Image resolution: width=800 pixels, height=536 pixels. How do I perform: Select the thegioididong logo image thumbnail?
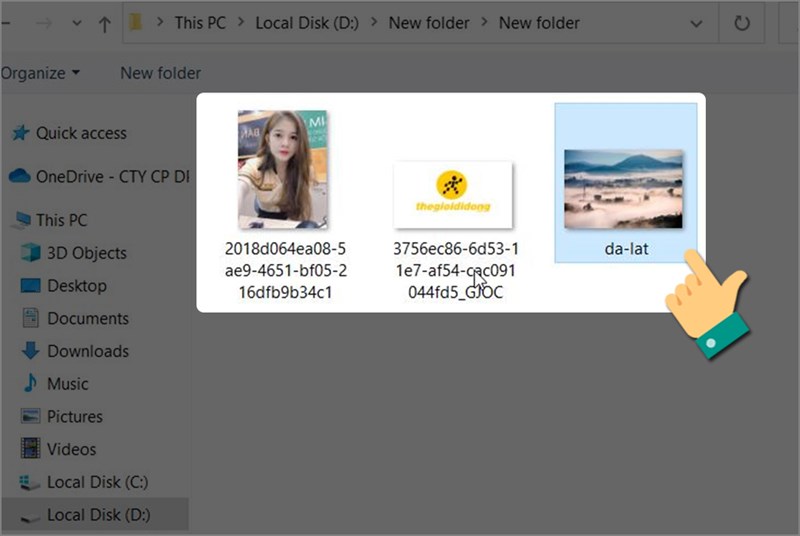453,195
